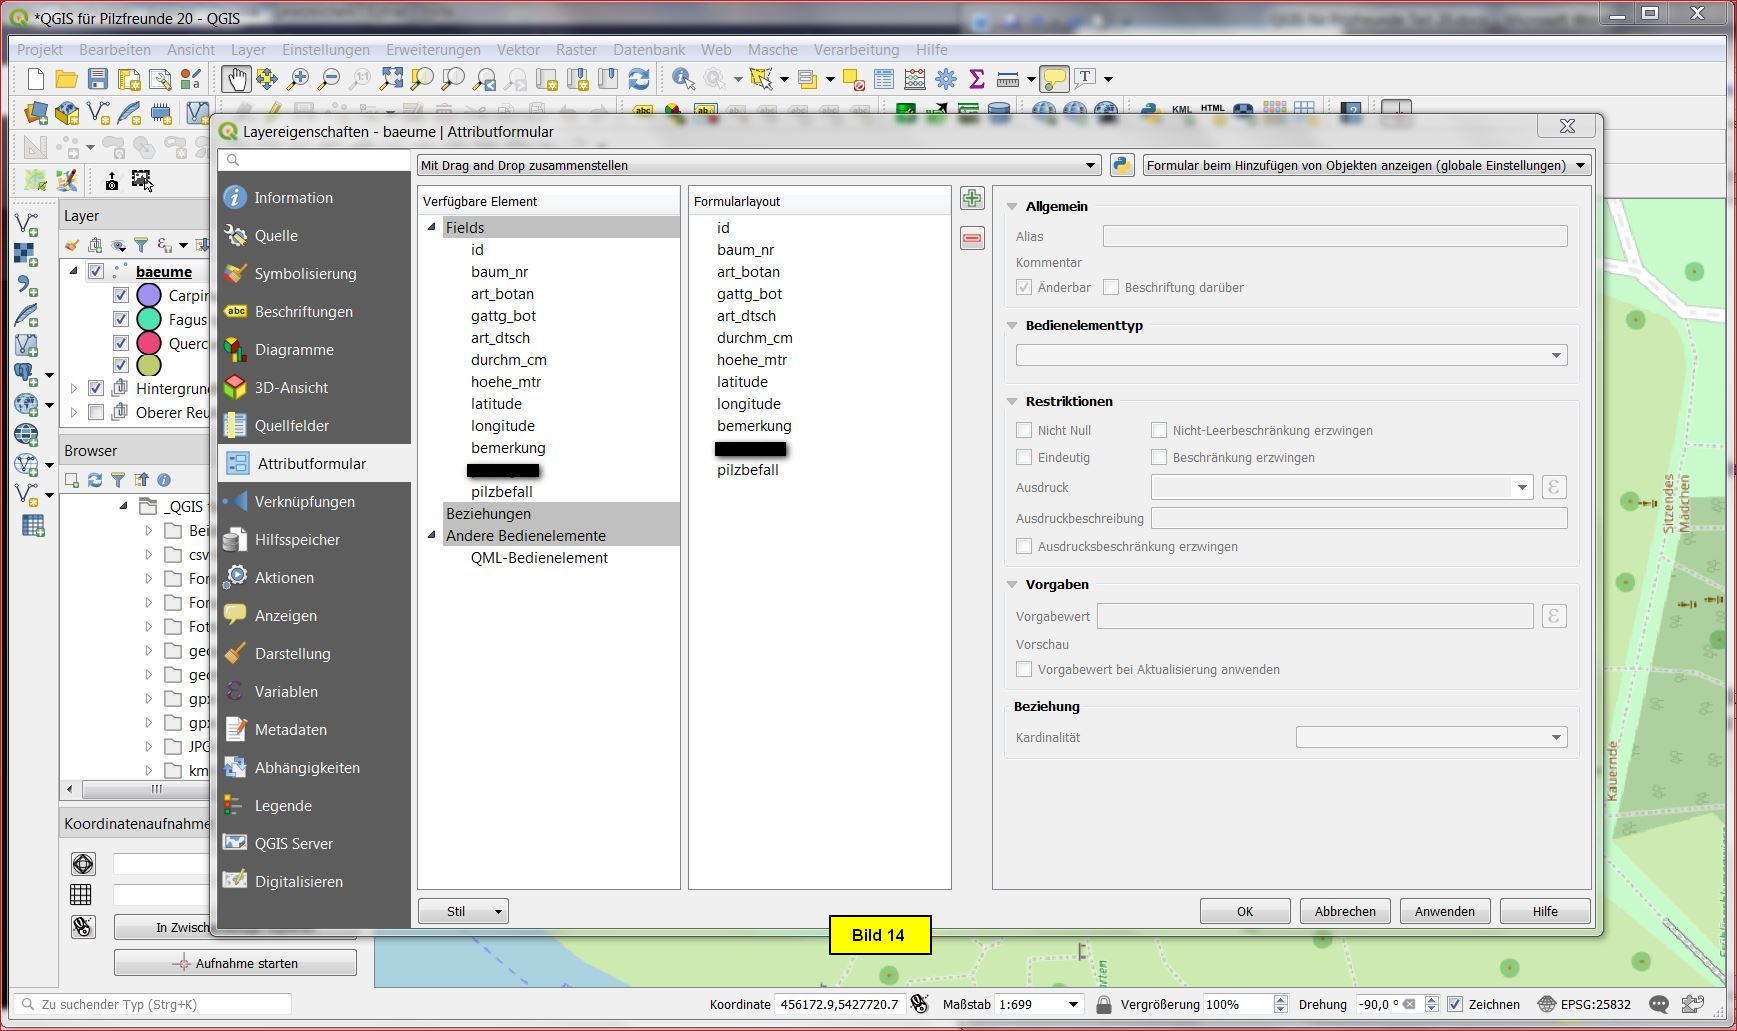Click the Python form code button

[1121, 165]
